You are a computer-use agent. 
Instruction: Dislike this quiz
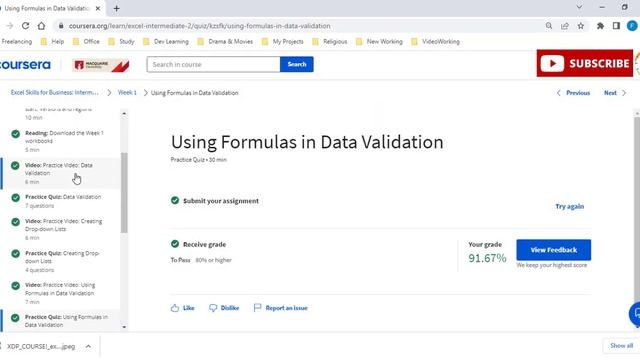click(224, 308)
